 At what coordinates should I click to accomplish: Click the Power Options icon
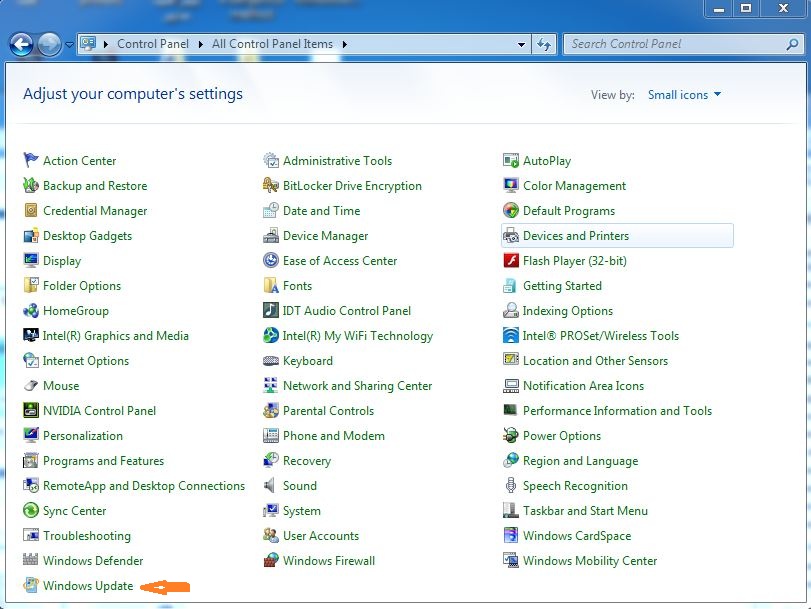click(x=510, y=435)
